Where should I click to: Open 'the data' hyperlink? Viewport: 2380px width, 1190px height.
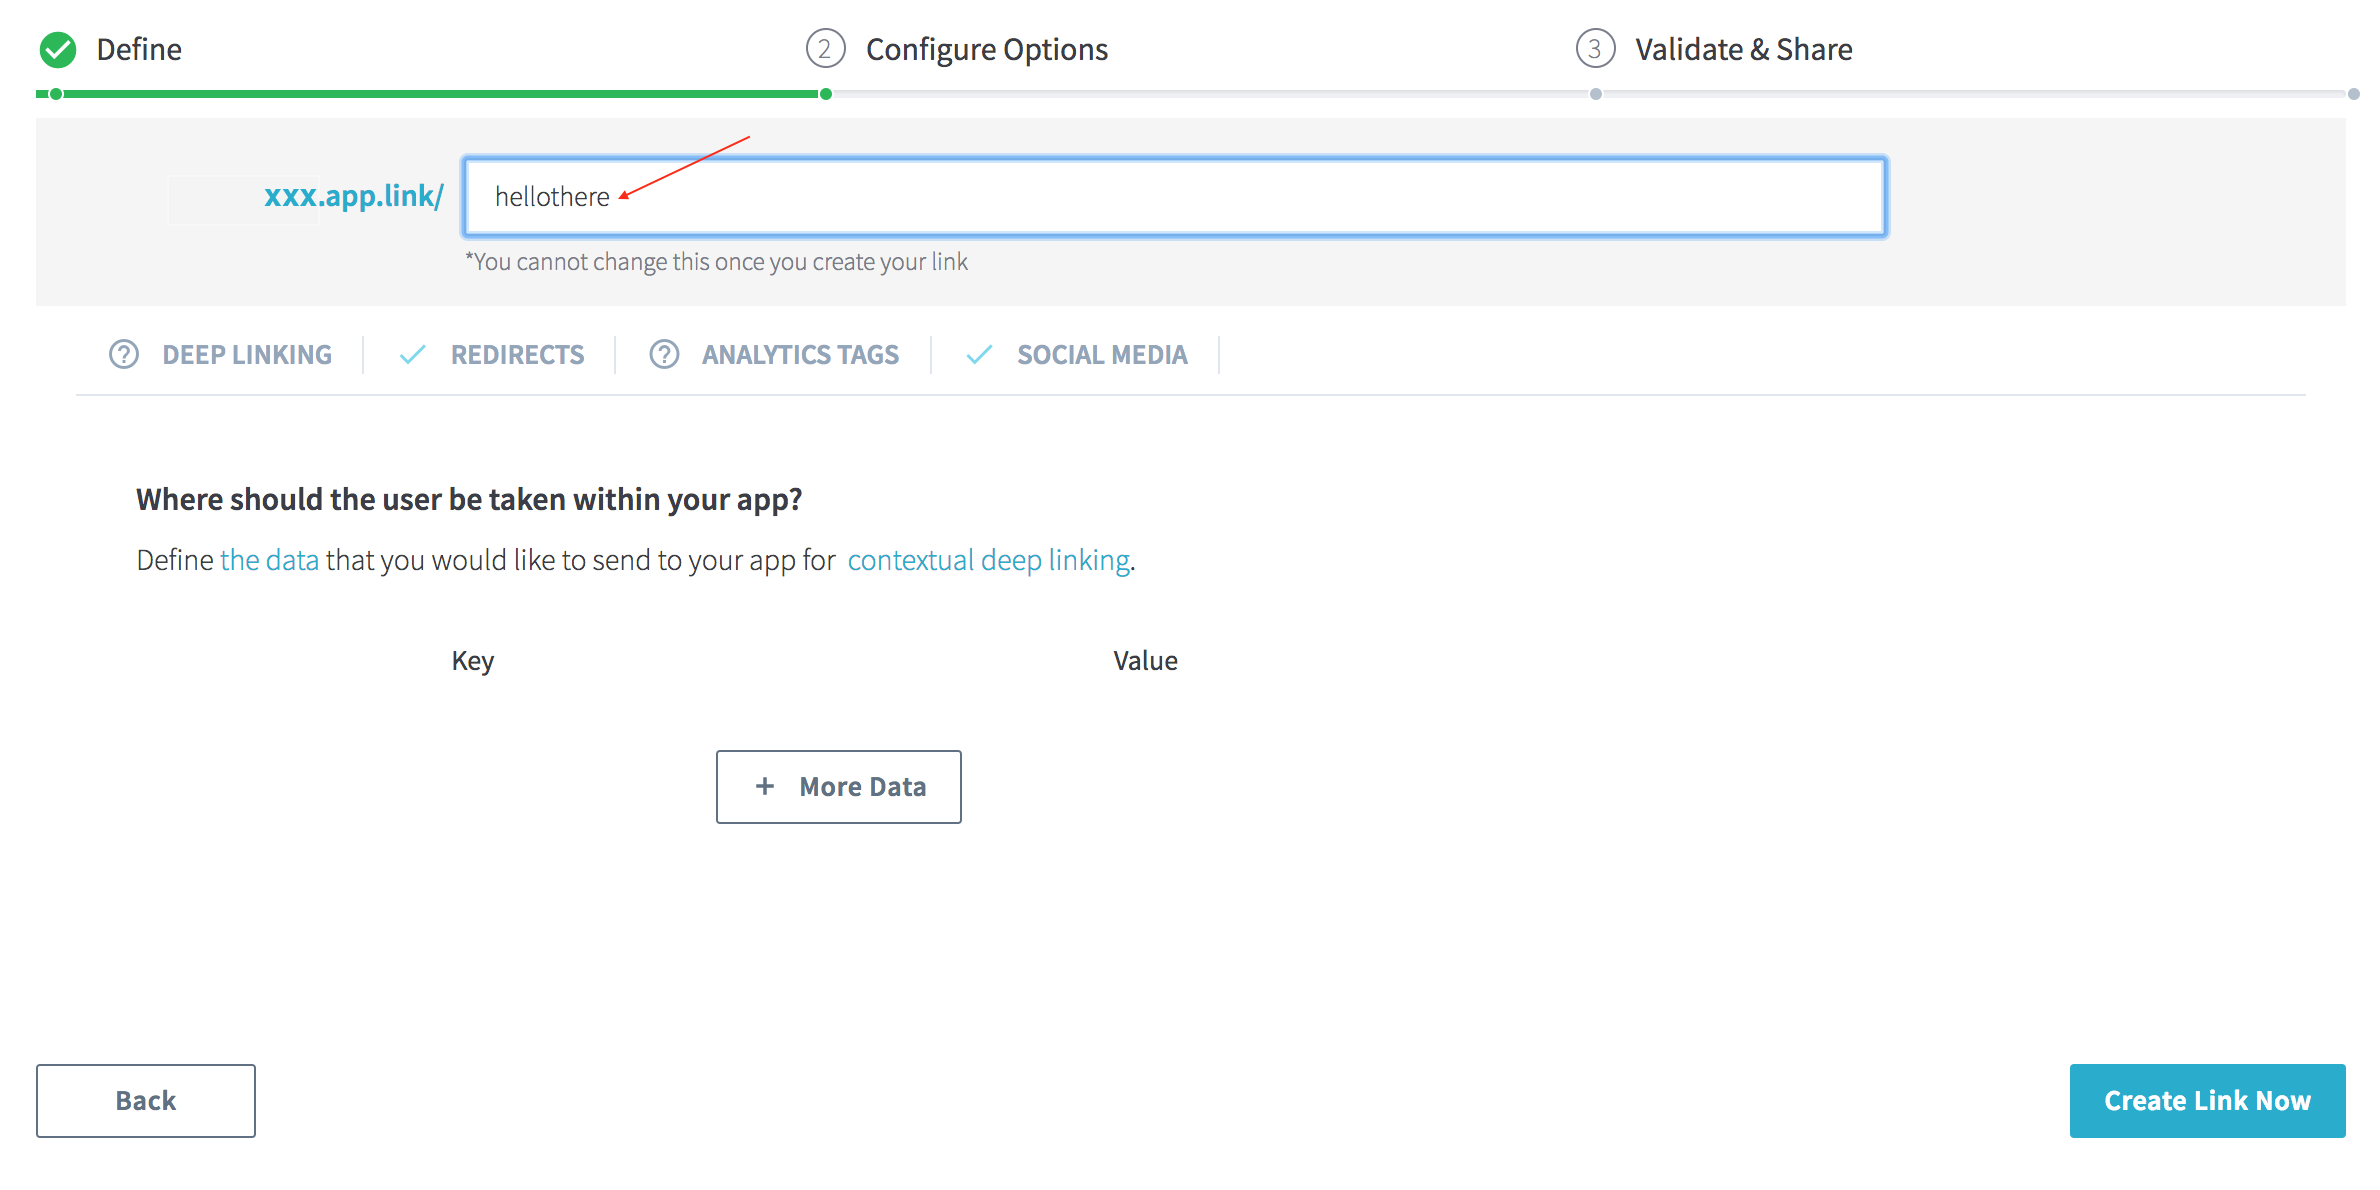tap(269, 560)
